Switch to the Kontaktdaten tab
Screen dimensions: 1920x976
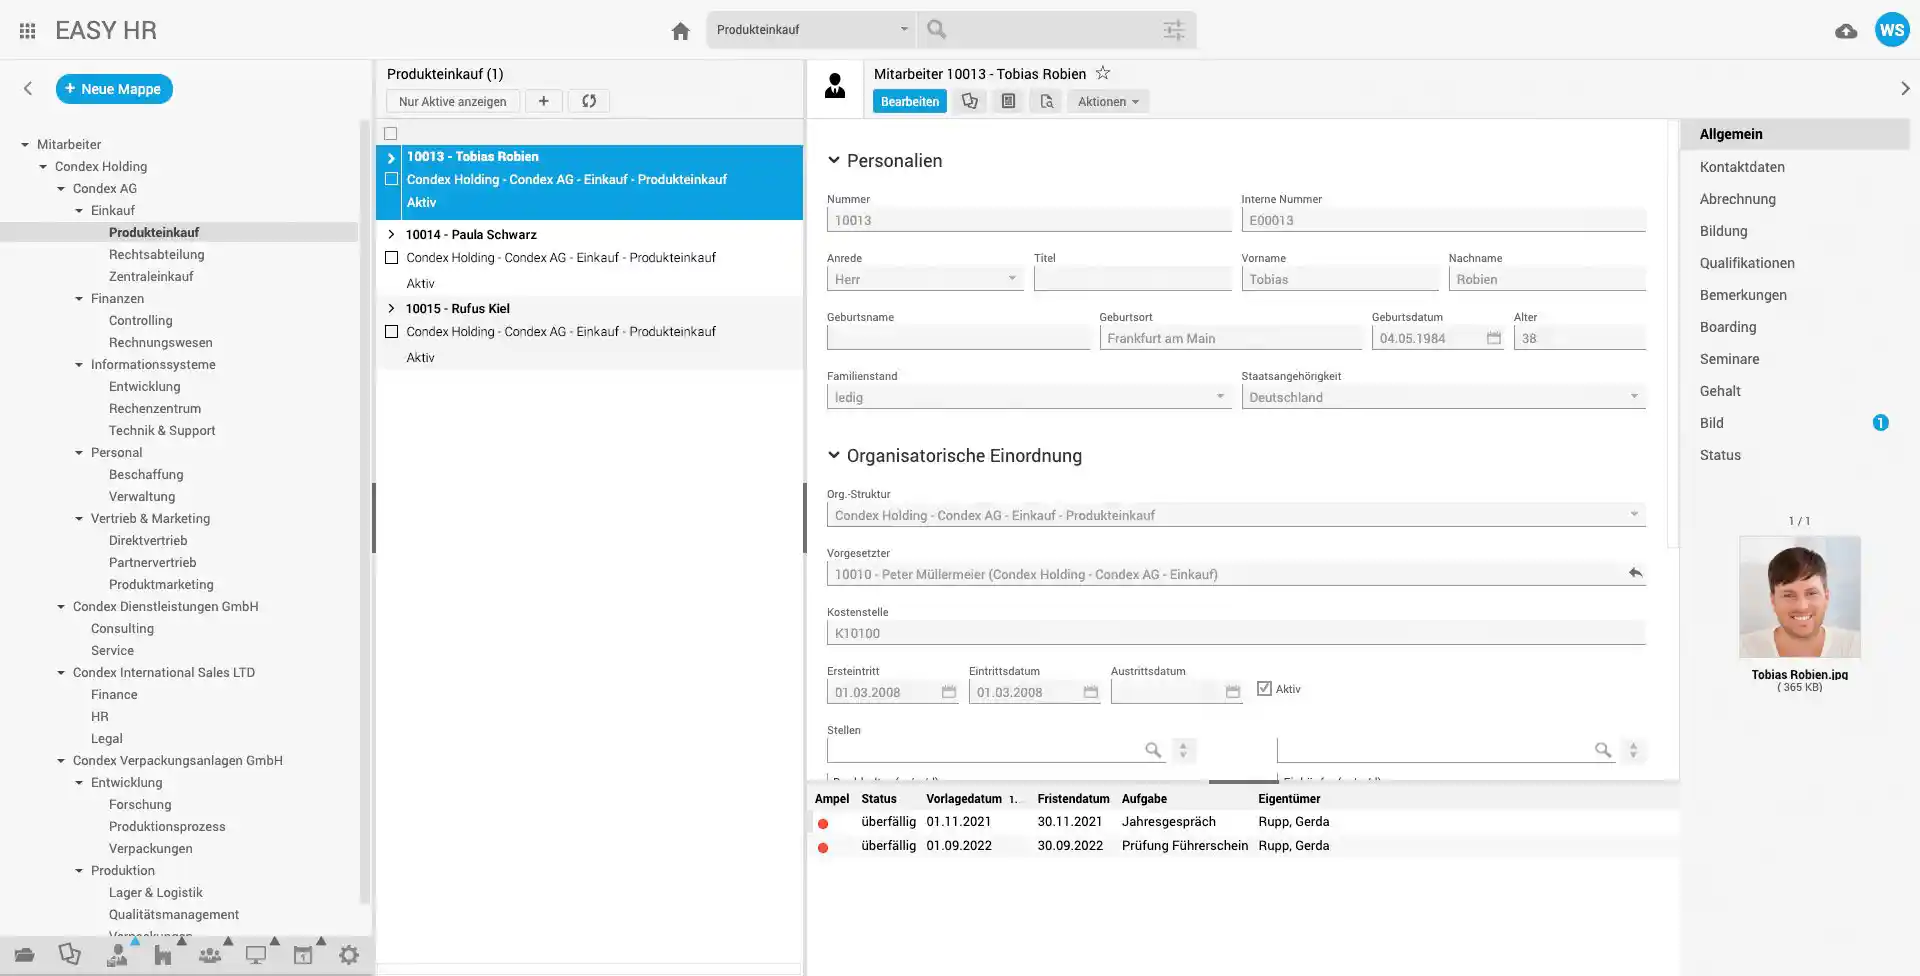coord(1742,167)
